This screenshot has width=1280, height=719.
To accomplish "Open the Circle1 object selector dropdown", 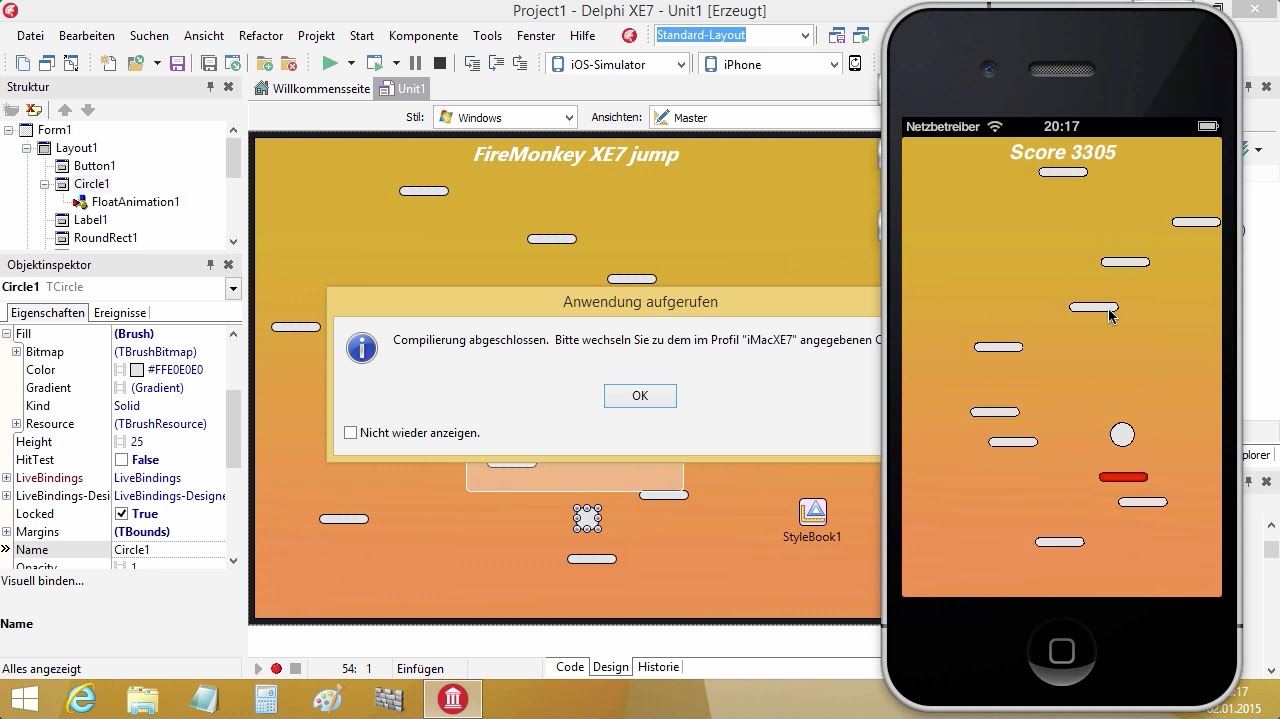I will (x=233, y=288).
